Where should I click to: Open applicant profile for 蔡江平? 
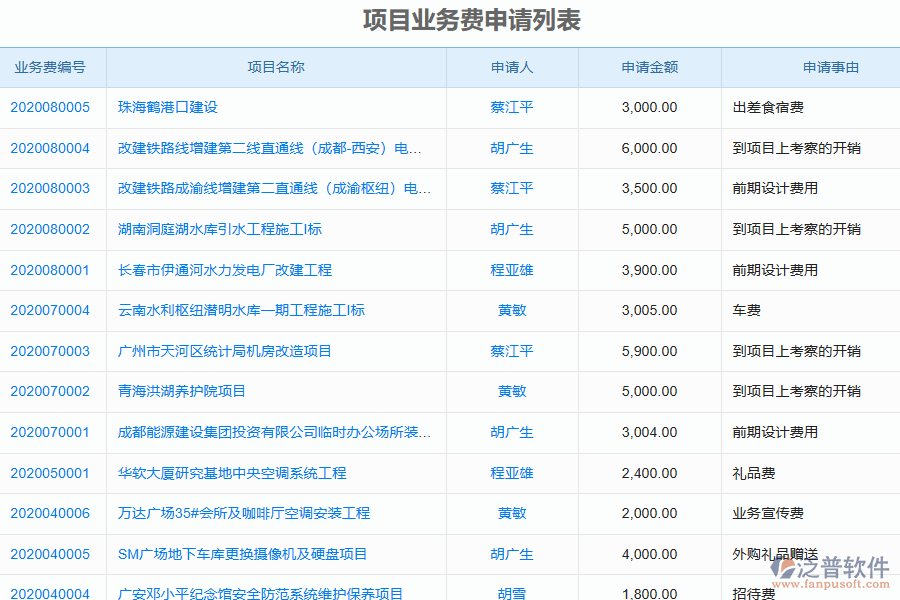(511, 107)
